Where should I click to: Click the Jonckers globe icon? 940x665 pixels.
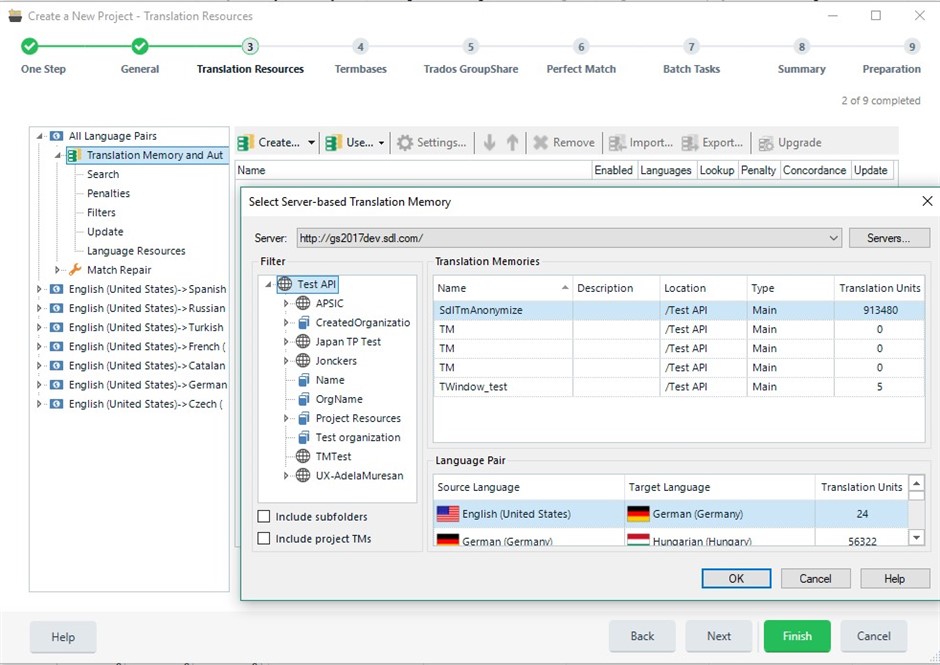click(303, 360)
